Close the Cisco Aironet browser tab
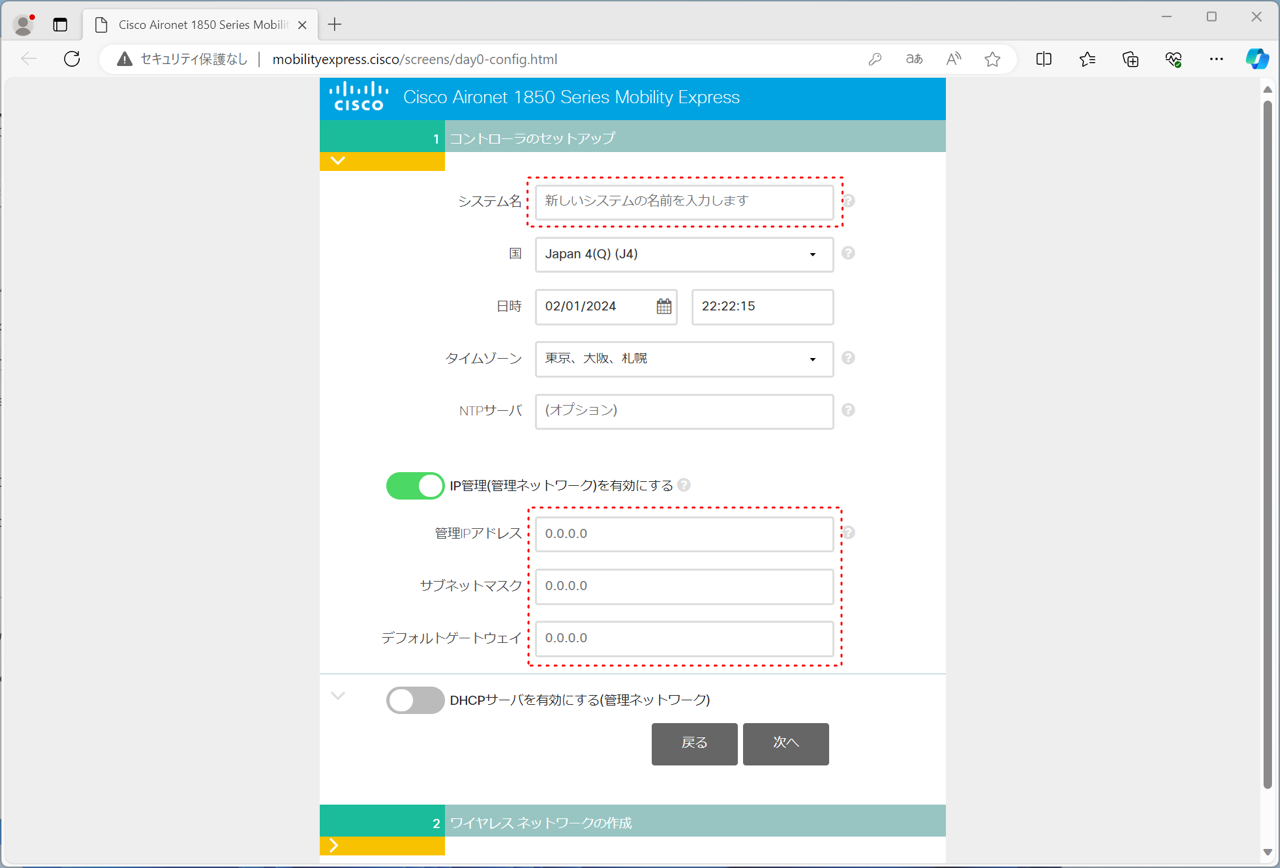The width and height of the screenshot is (1280, 868). pyautogui.click(x=302, y=25)
